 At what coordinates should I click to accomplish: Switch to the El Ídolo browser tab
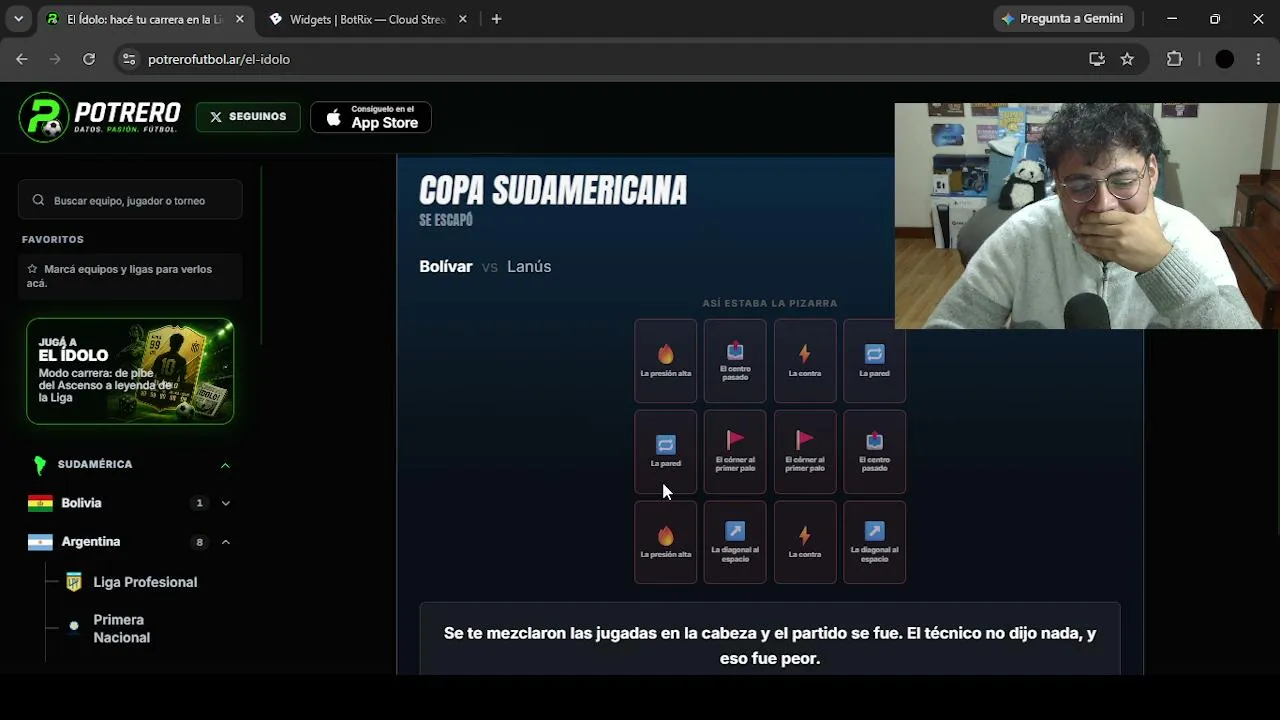coord(146,19)
